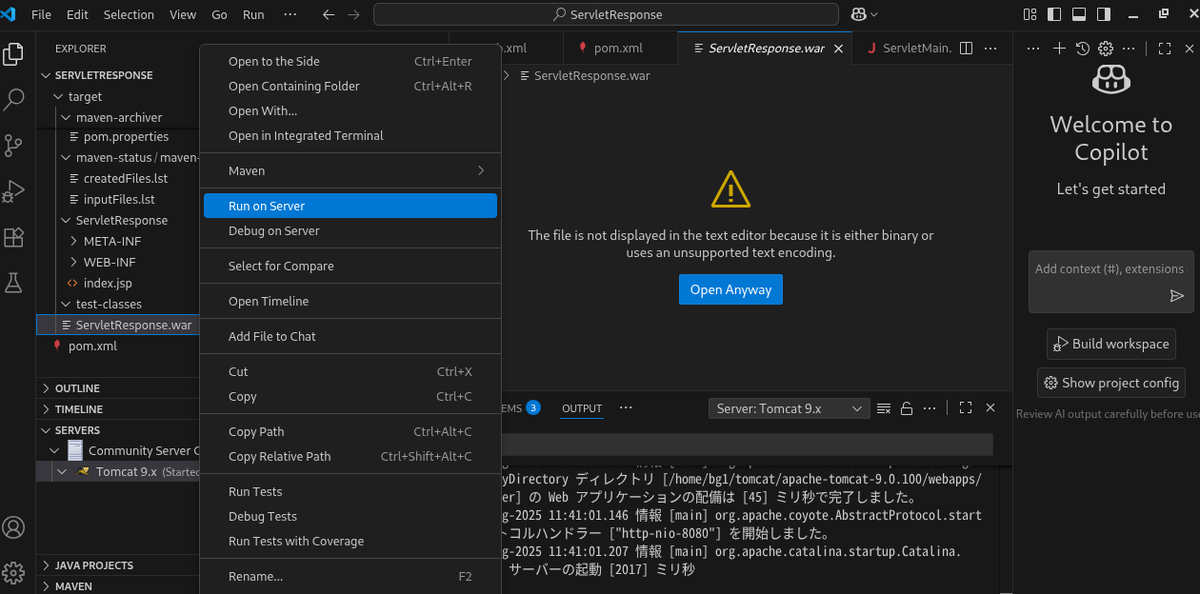Open the Accounts icon in activity bar
This screenshot has width=1200, height=594.
[14, 527]
